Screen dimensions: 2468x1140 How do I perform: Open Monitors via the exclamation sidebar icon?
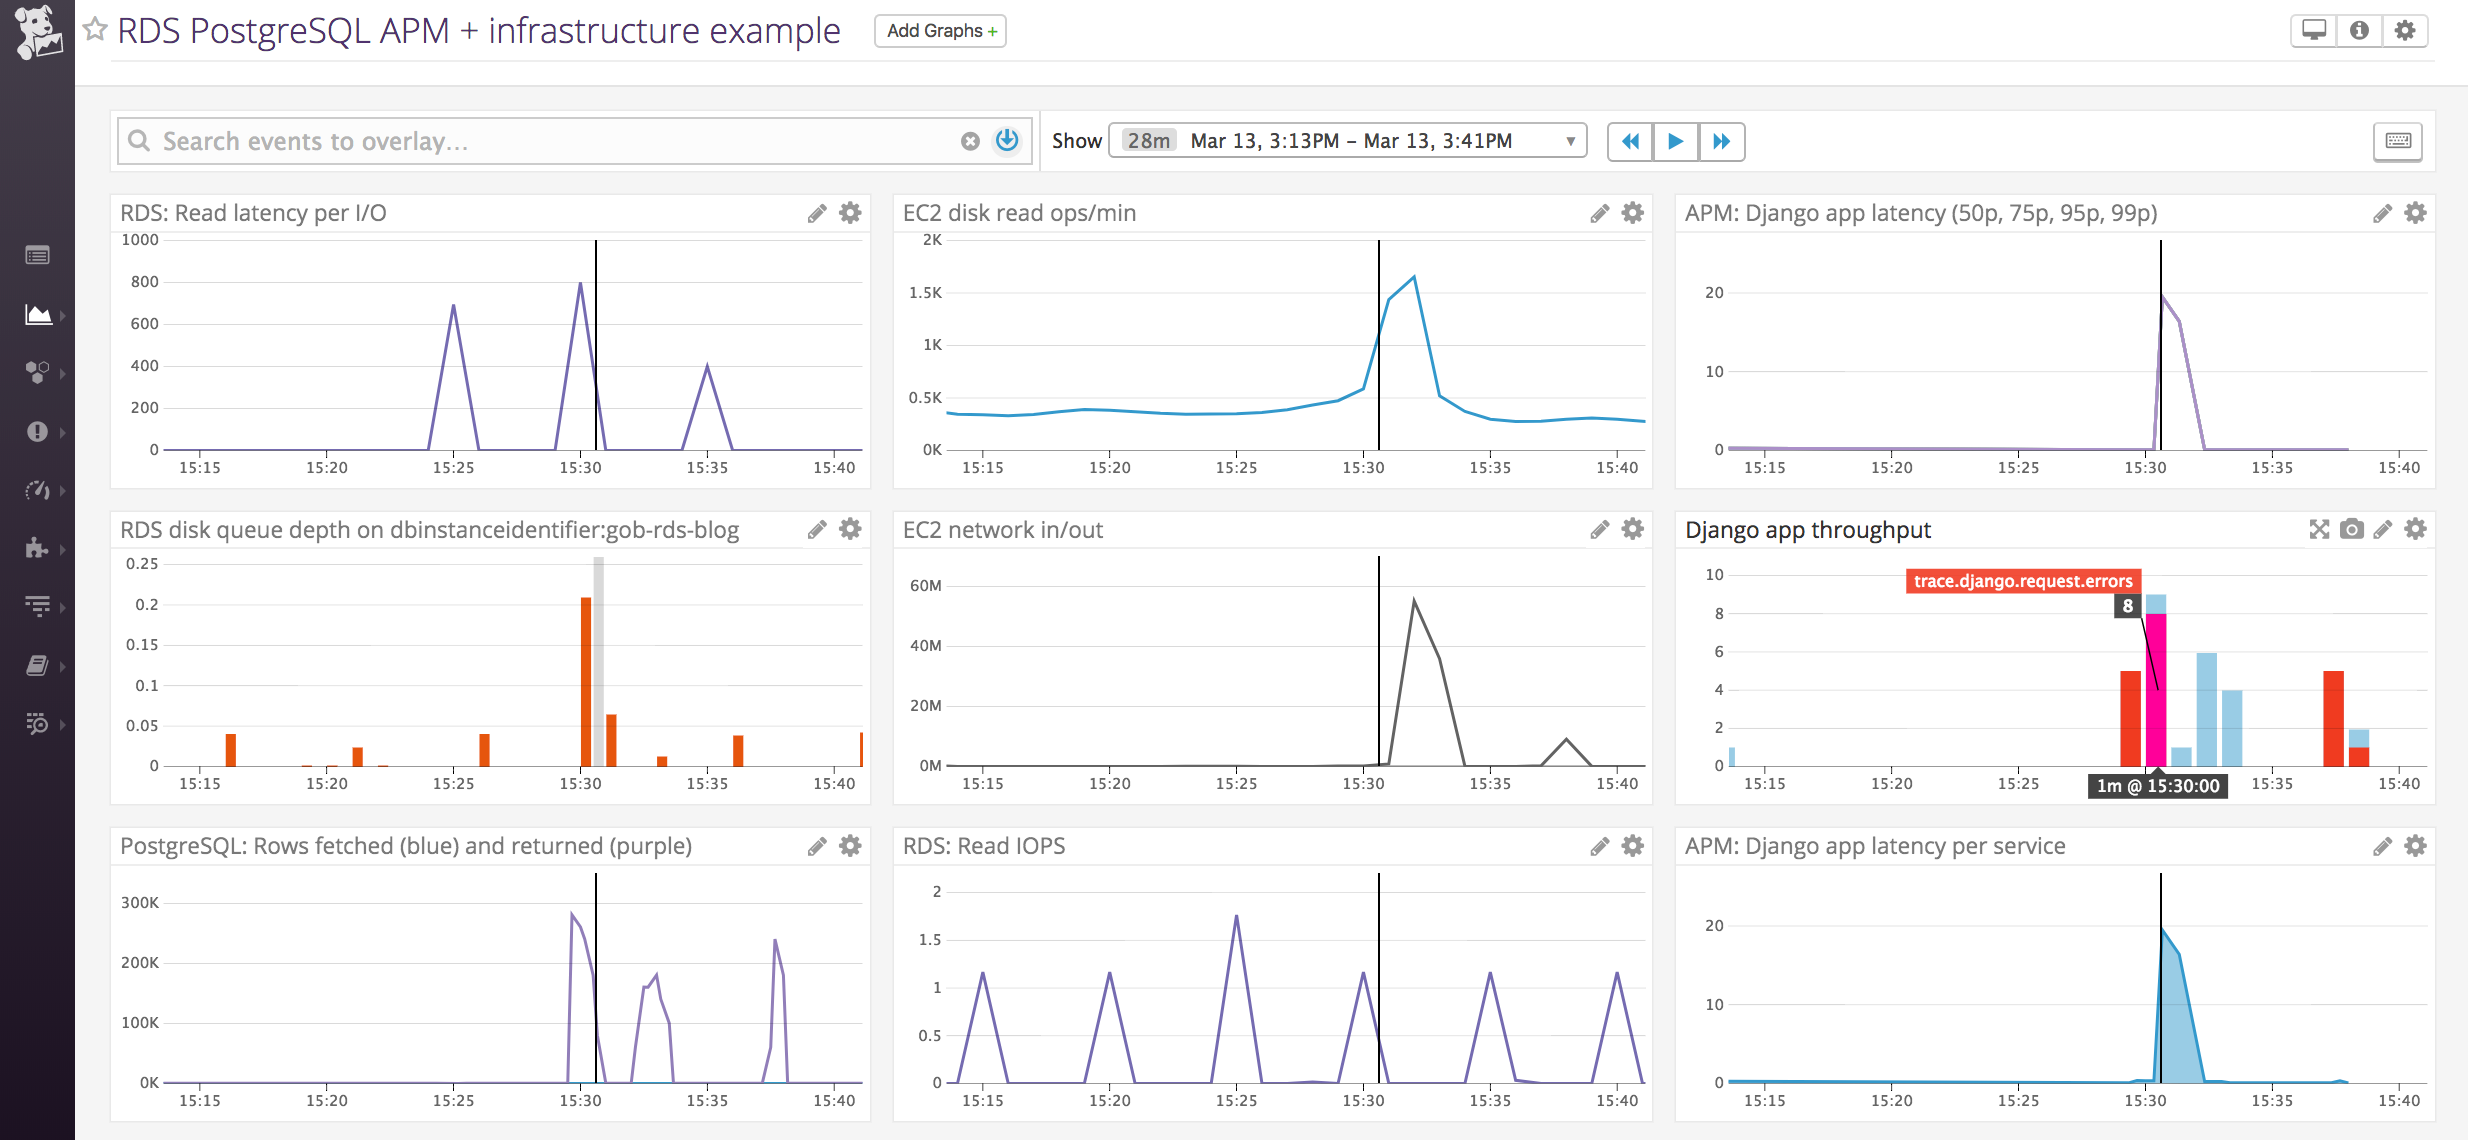(x=38, y=432)
